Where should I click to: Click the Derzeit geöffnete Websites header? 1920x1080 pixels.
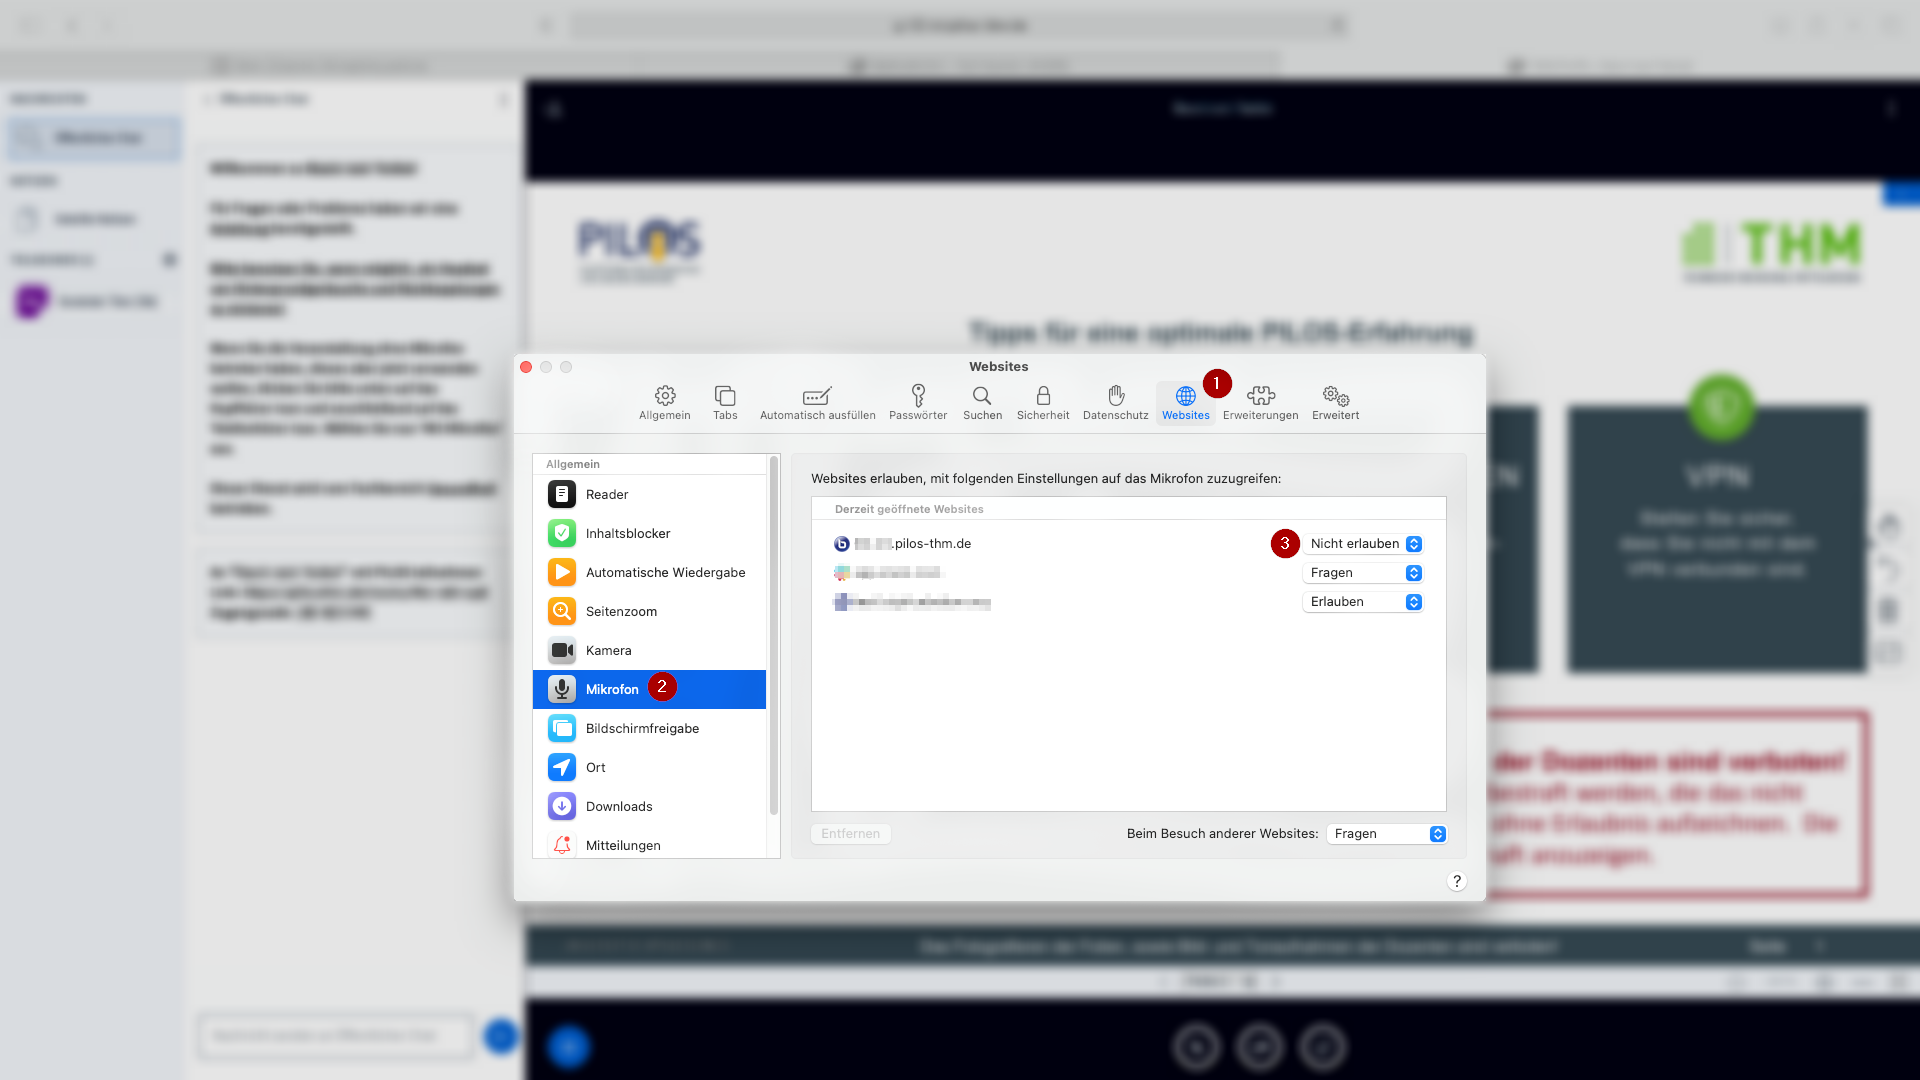click(x=909, y=509)
